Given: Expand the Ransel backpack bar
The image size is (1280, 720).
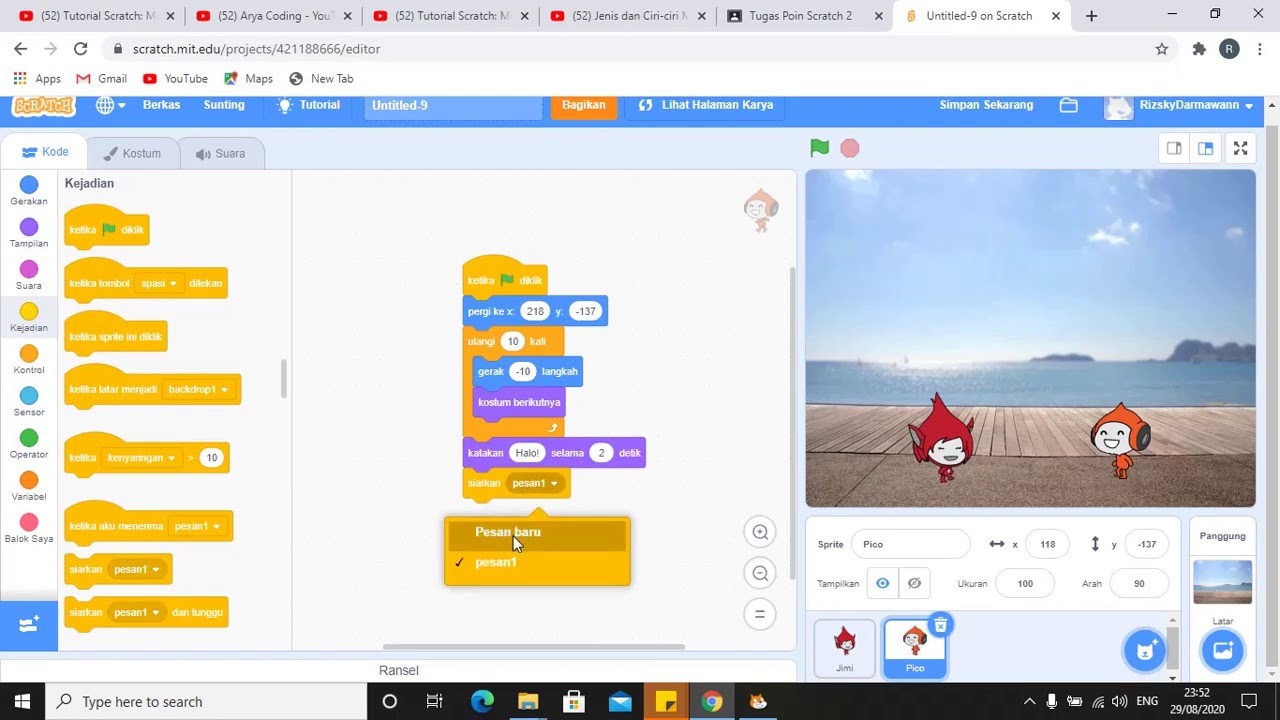Looking at the screenshot, I should coord(399,670).
